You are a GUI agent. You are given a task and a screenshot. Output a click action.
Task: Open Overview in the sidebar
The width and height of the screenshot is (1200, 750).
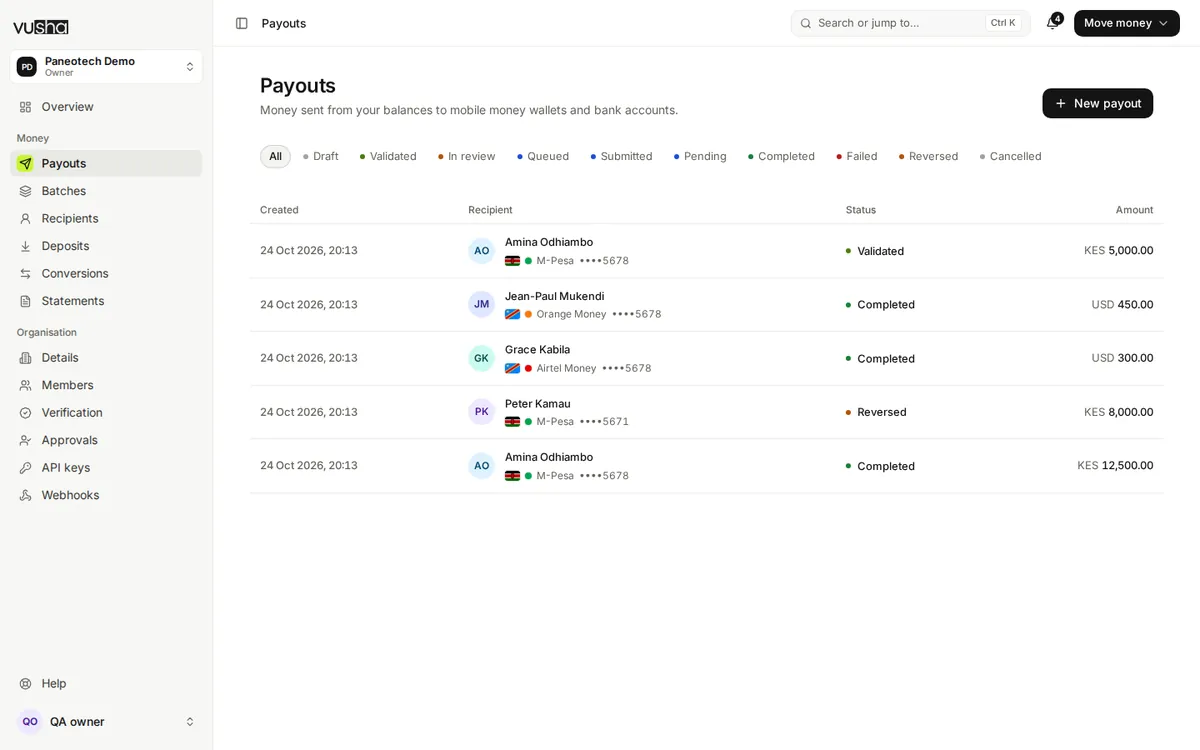click(106, 107)
